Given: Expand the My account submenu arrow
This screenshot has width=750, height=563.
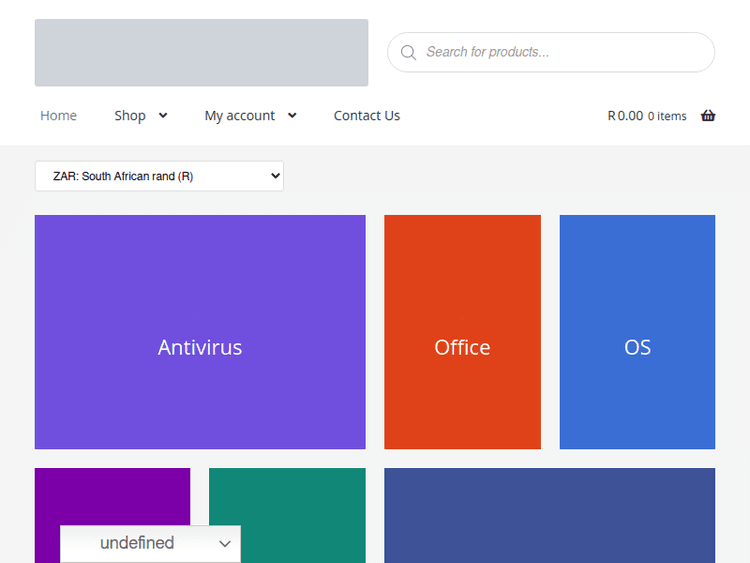Looking at the screenshot, I should 292,116.
